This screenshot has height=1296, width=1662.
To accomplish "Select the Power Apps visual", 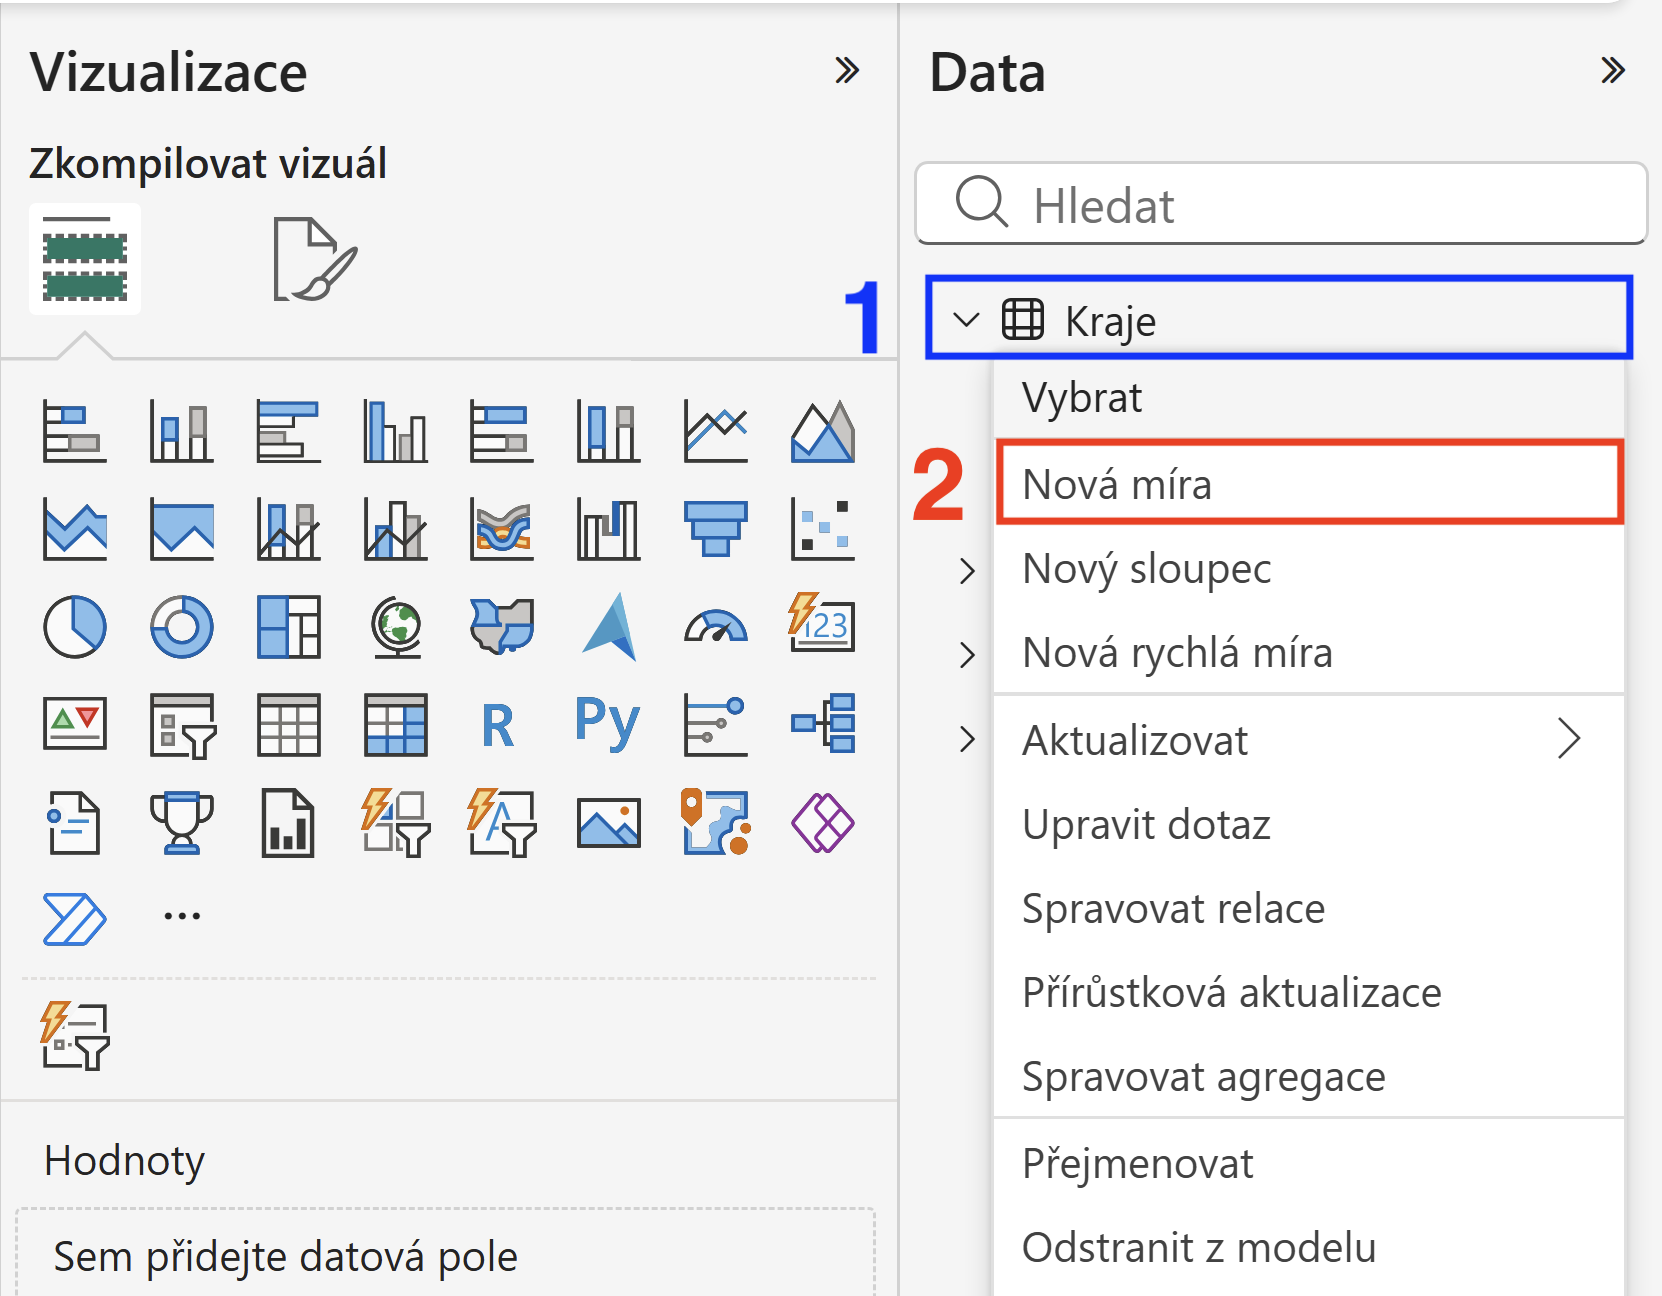I will 823,823.
